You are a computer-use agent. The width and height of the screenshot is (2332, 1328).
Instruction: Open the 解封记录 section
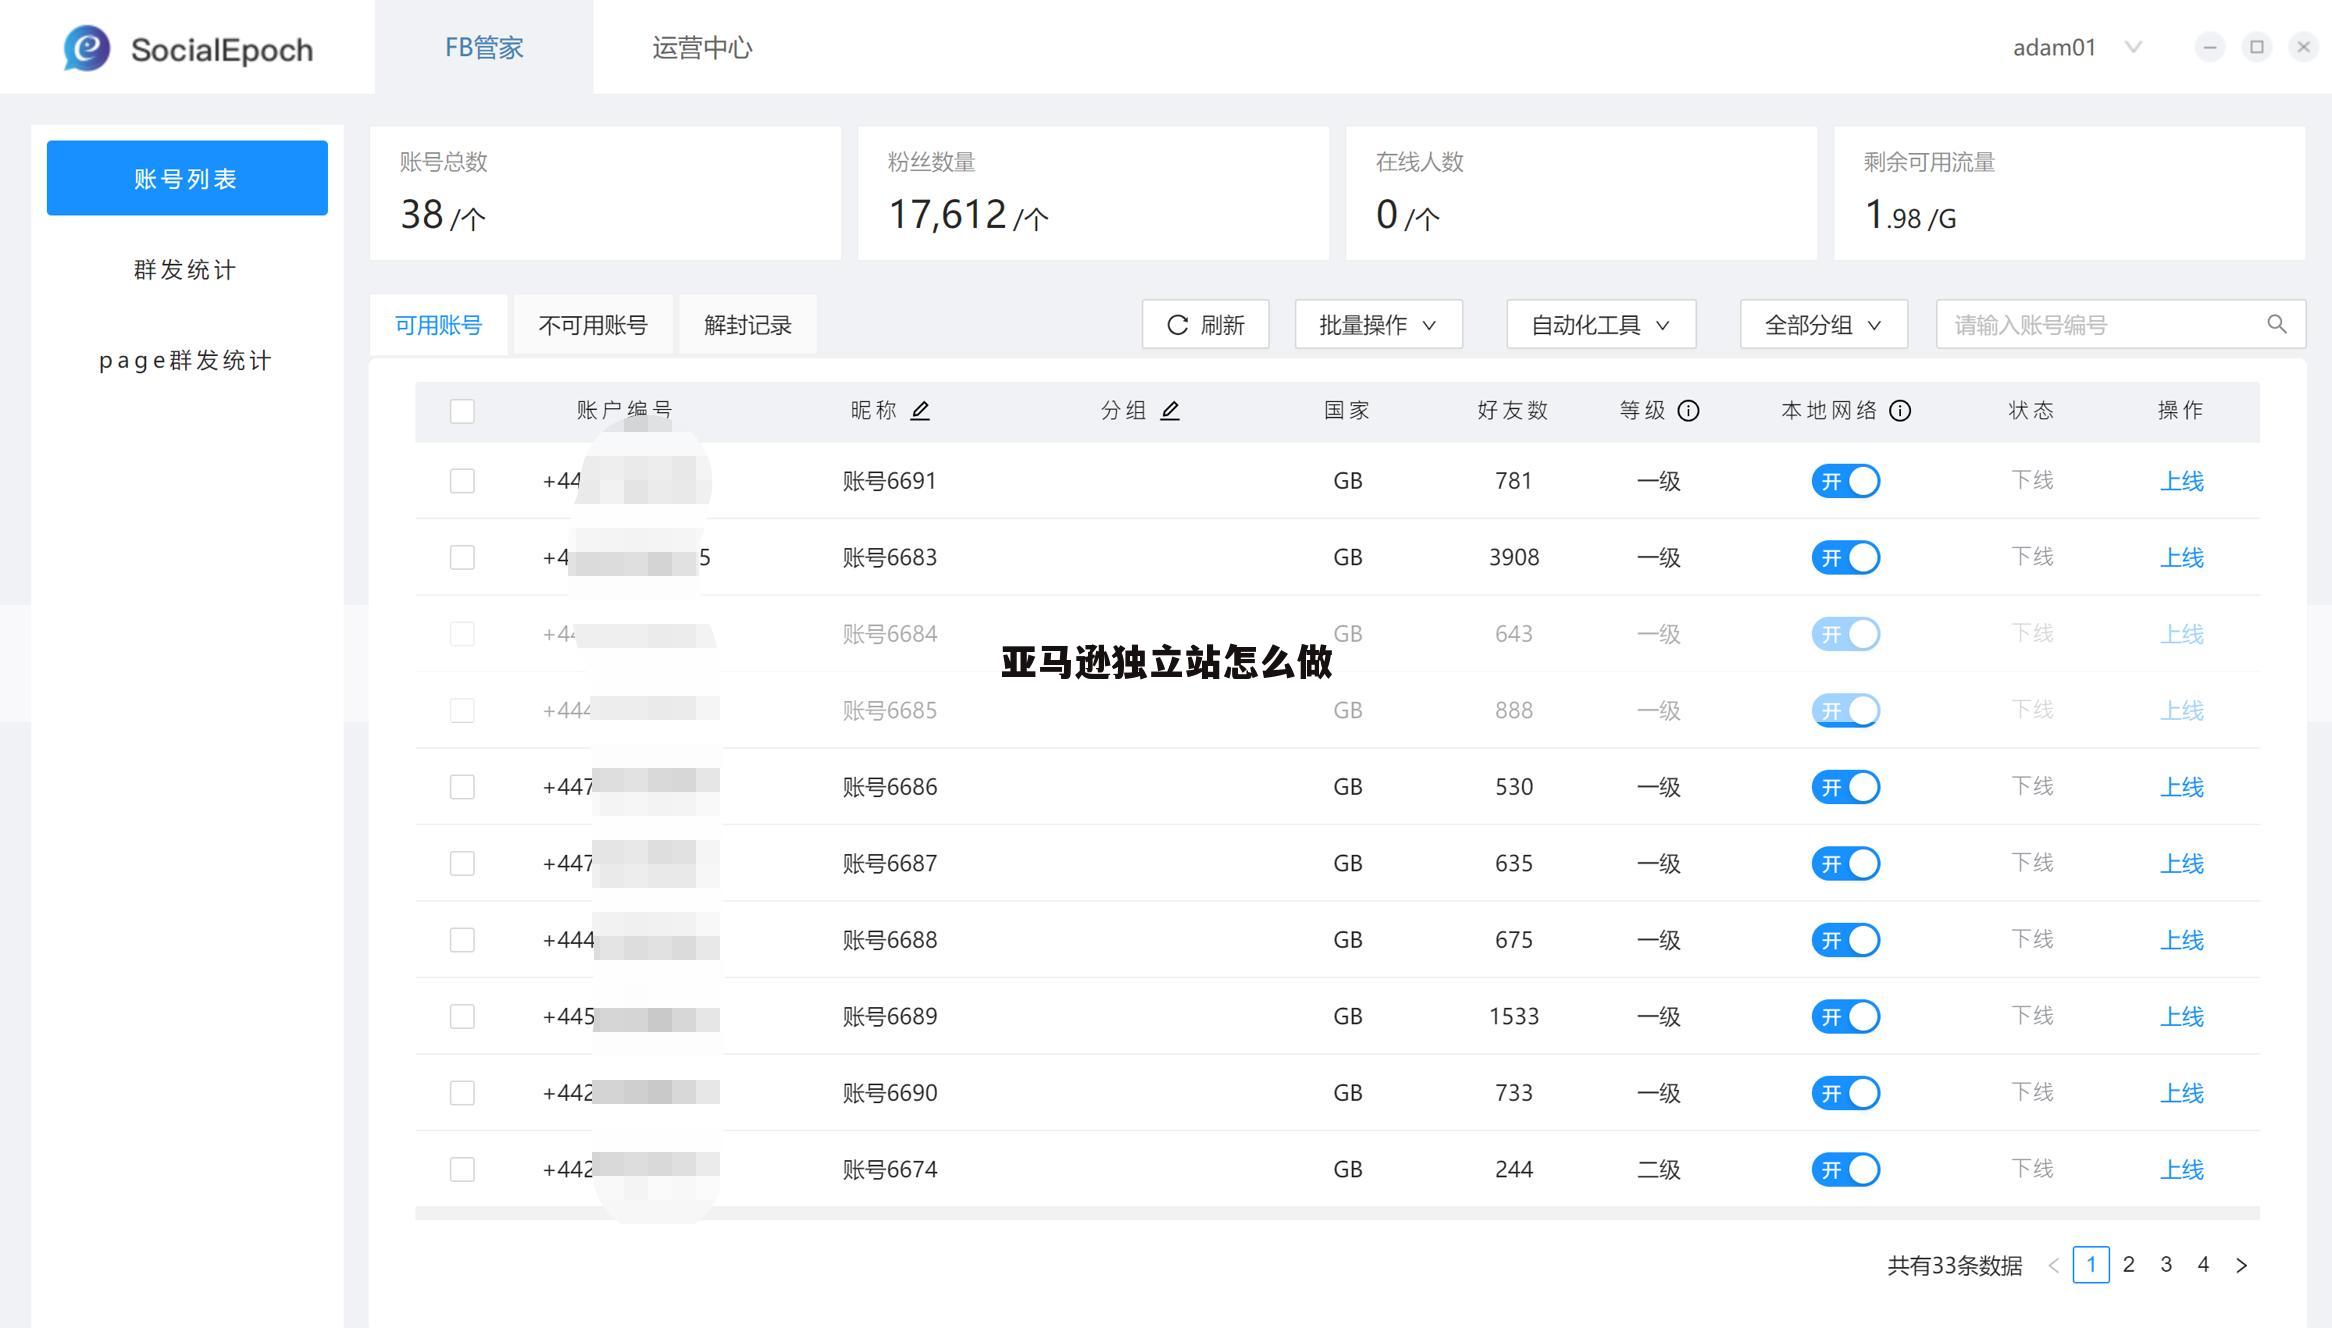coord(747,324)
